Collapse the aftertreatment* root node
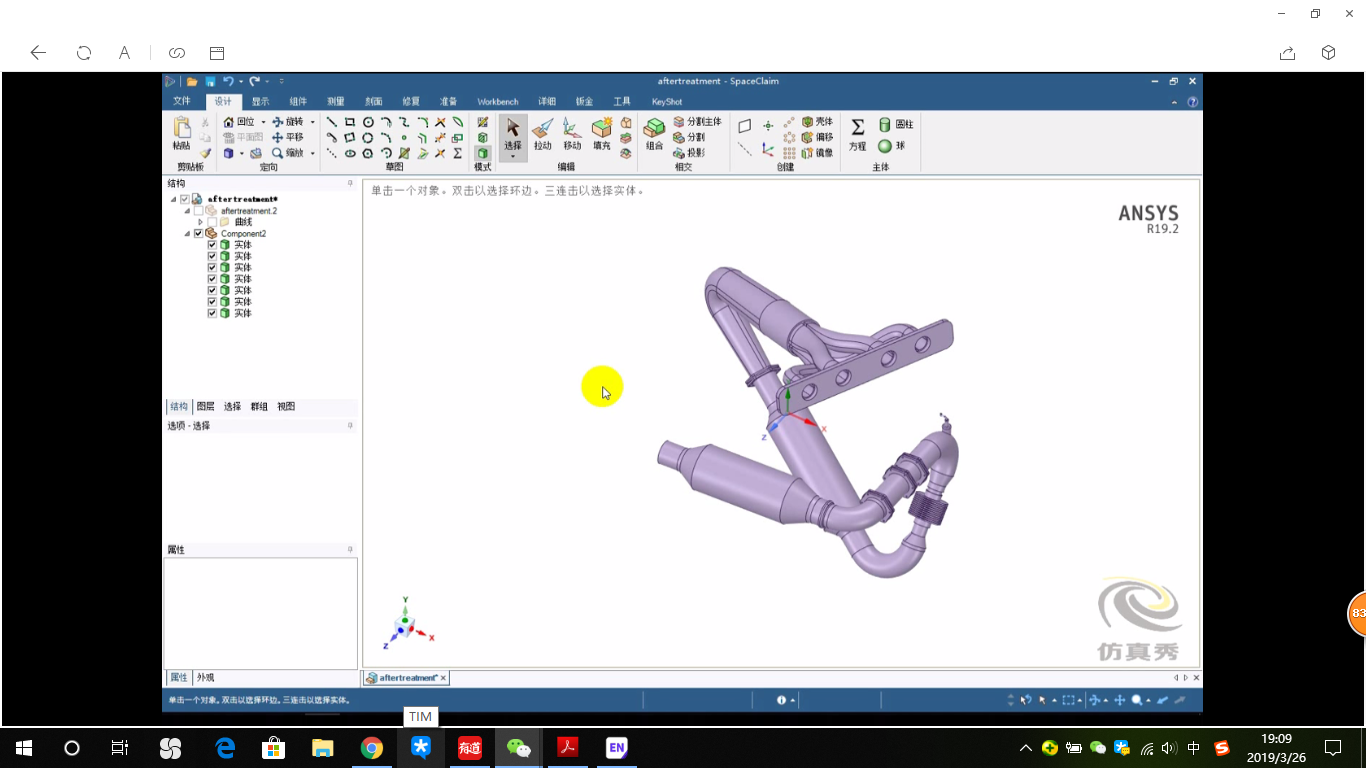Screen dimensions: 1366x768 (174, 199)
